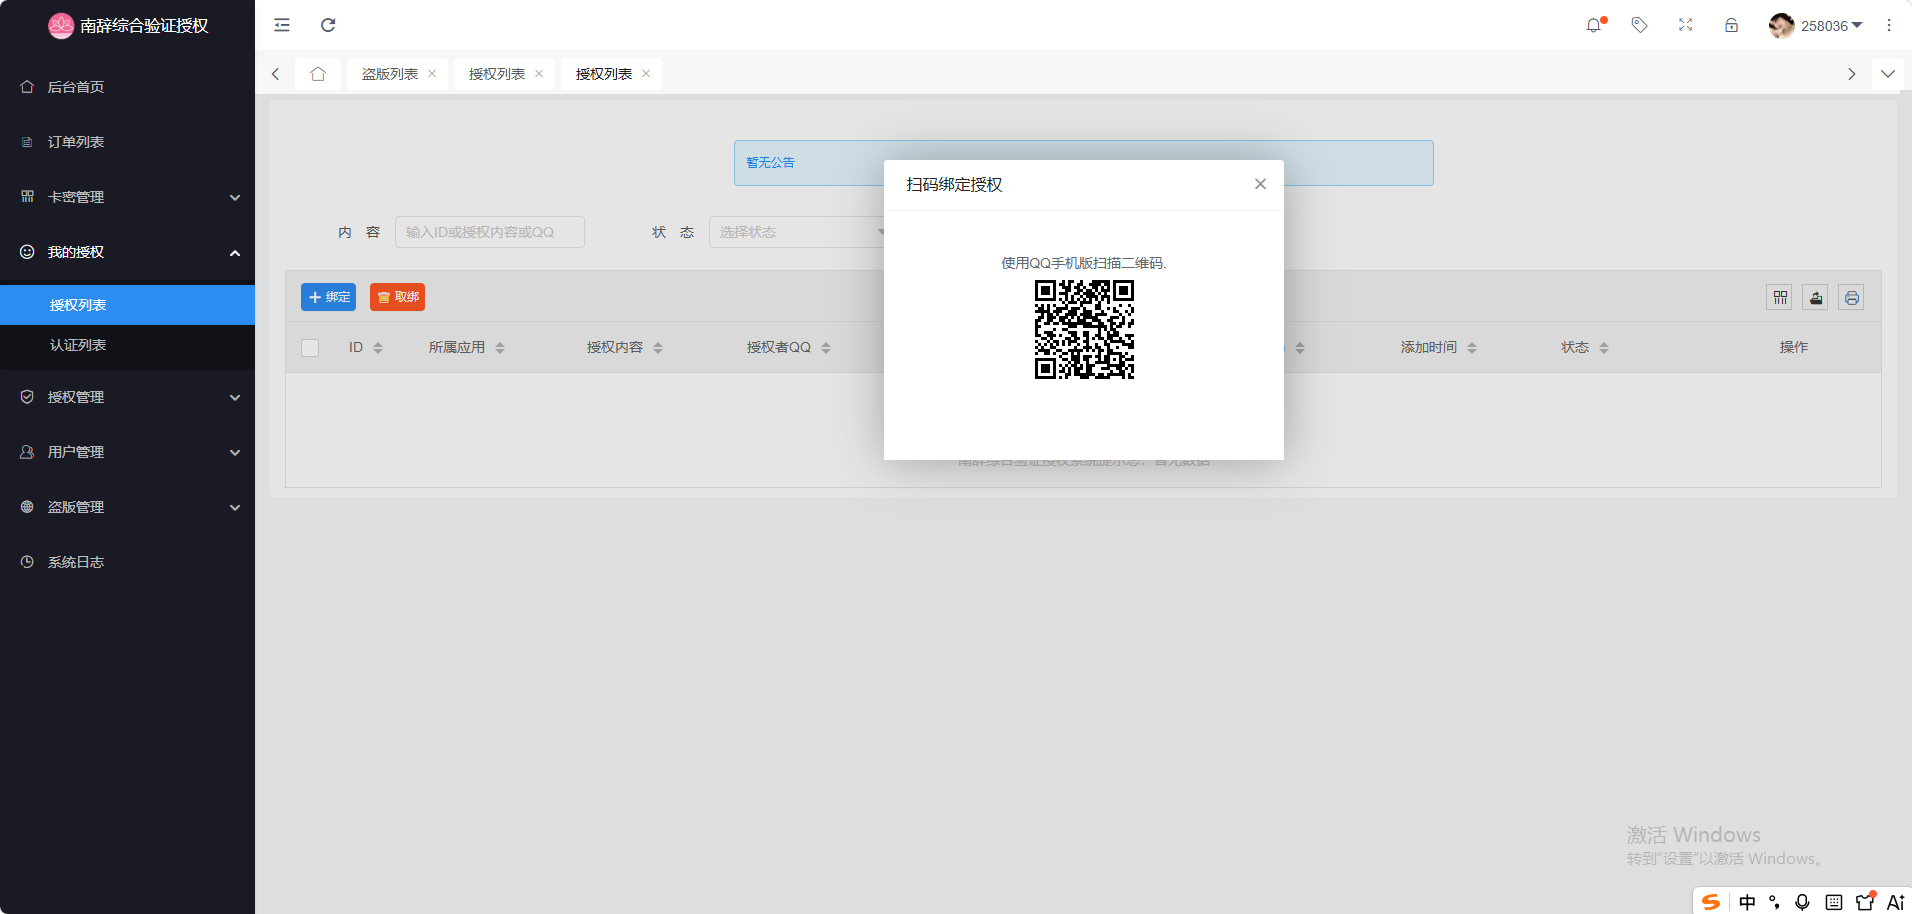Expand the 授权管理 menu
Viewport: 1912px width, 914px height.
pyautogui.click(x=128, y=397)
